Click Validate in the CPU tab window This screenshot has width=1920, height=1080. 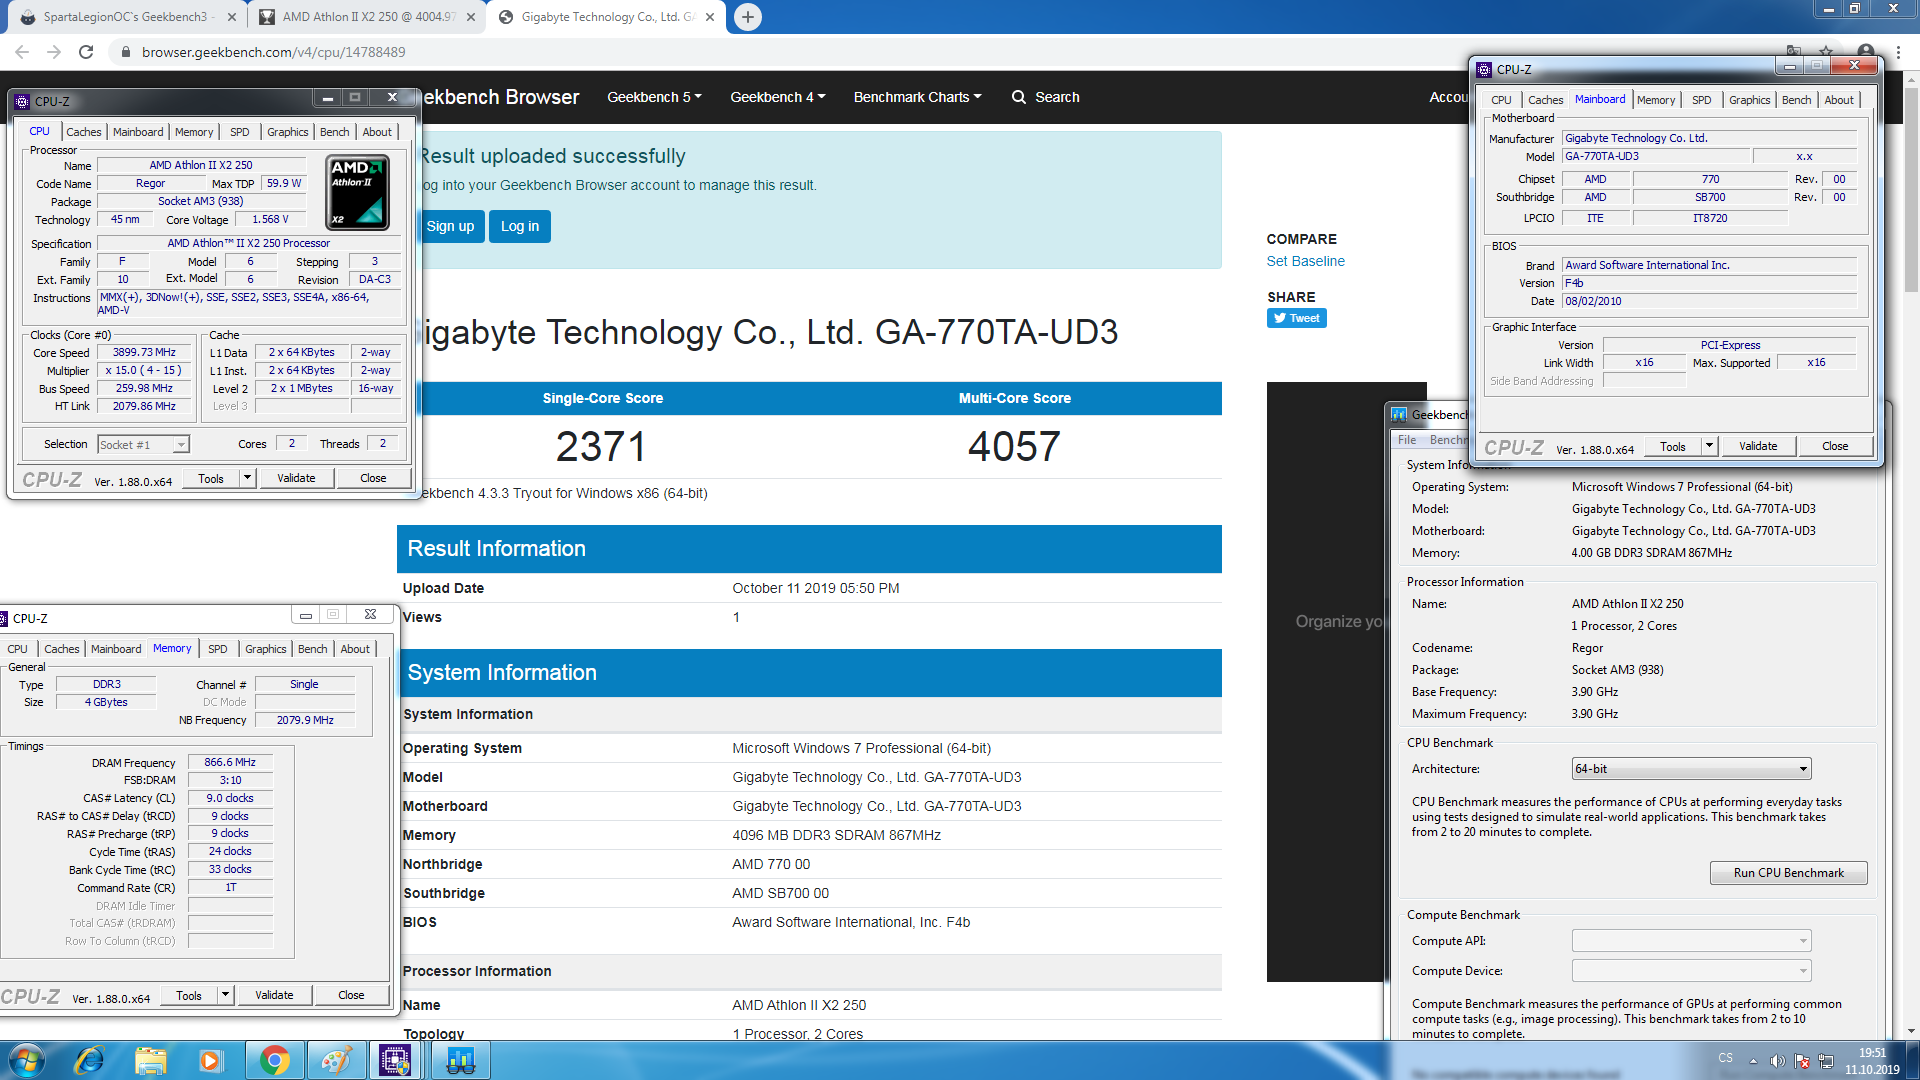pos(296,478)
